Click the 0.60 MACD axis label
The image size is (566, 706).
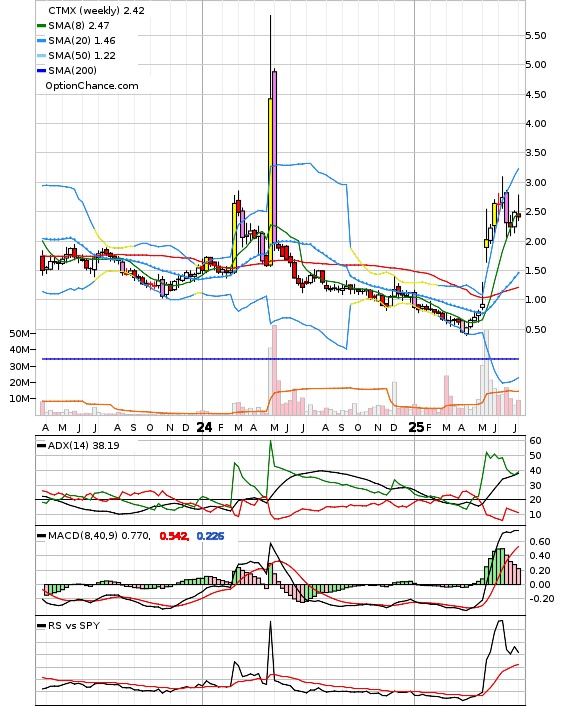pos(539,541)
